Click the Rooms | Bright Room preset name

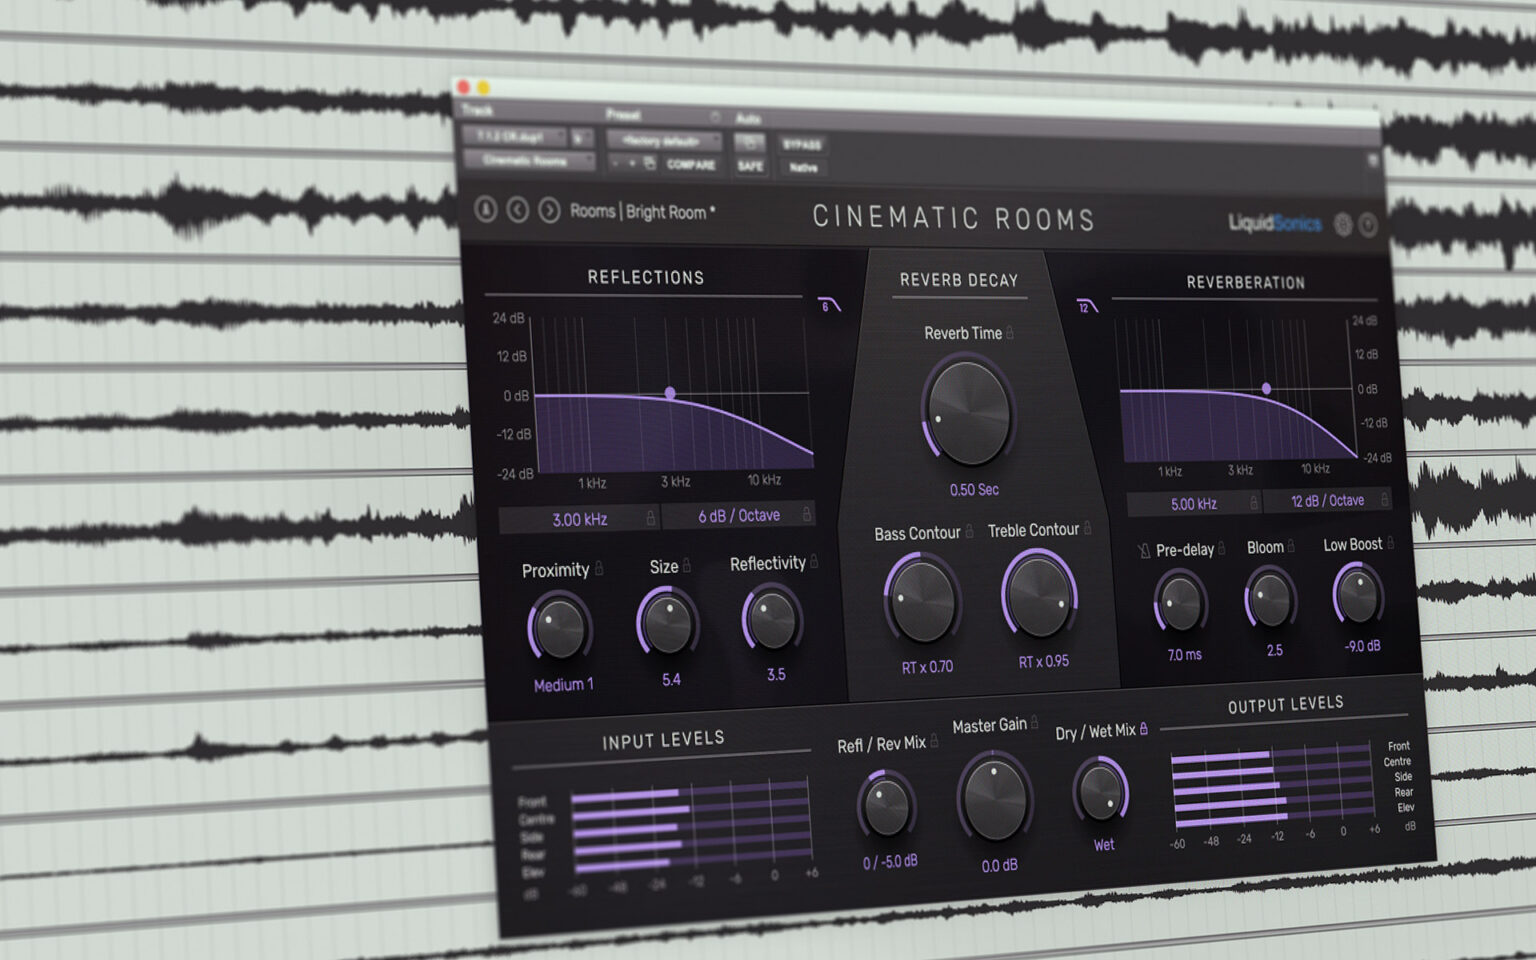pos(640,212)
